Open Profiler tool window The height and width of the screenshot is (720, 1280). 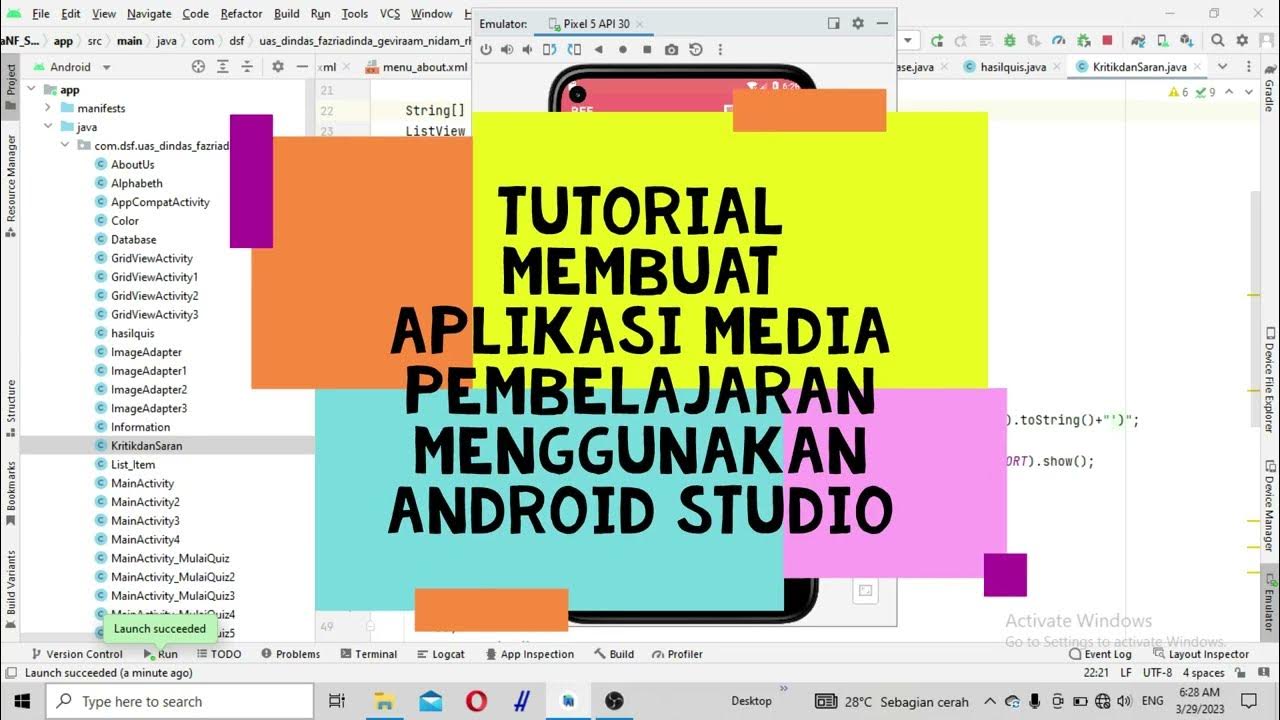coord(677,654)
